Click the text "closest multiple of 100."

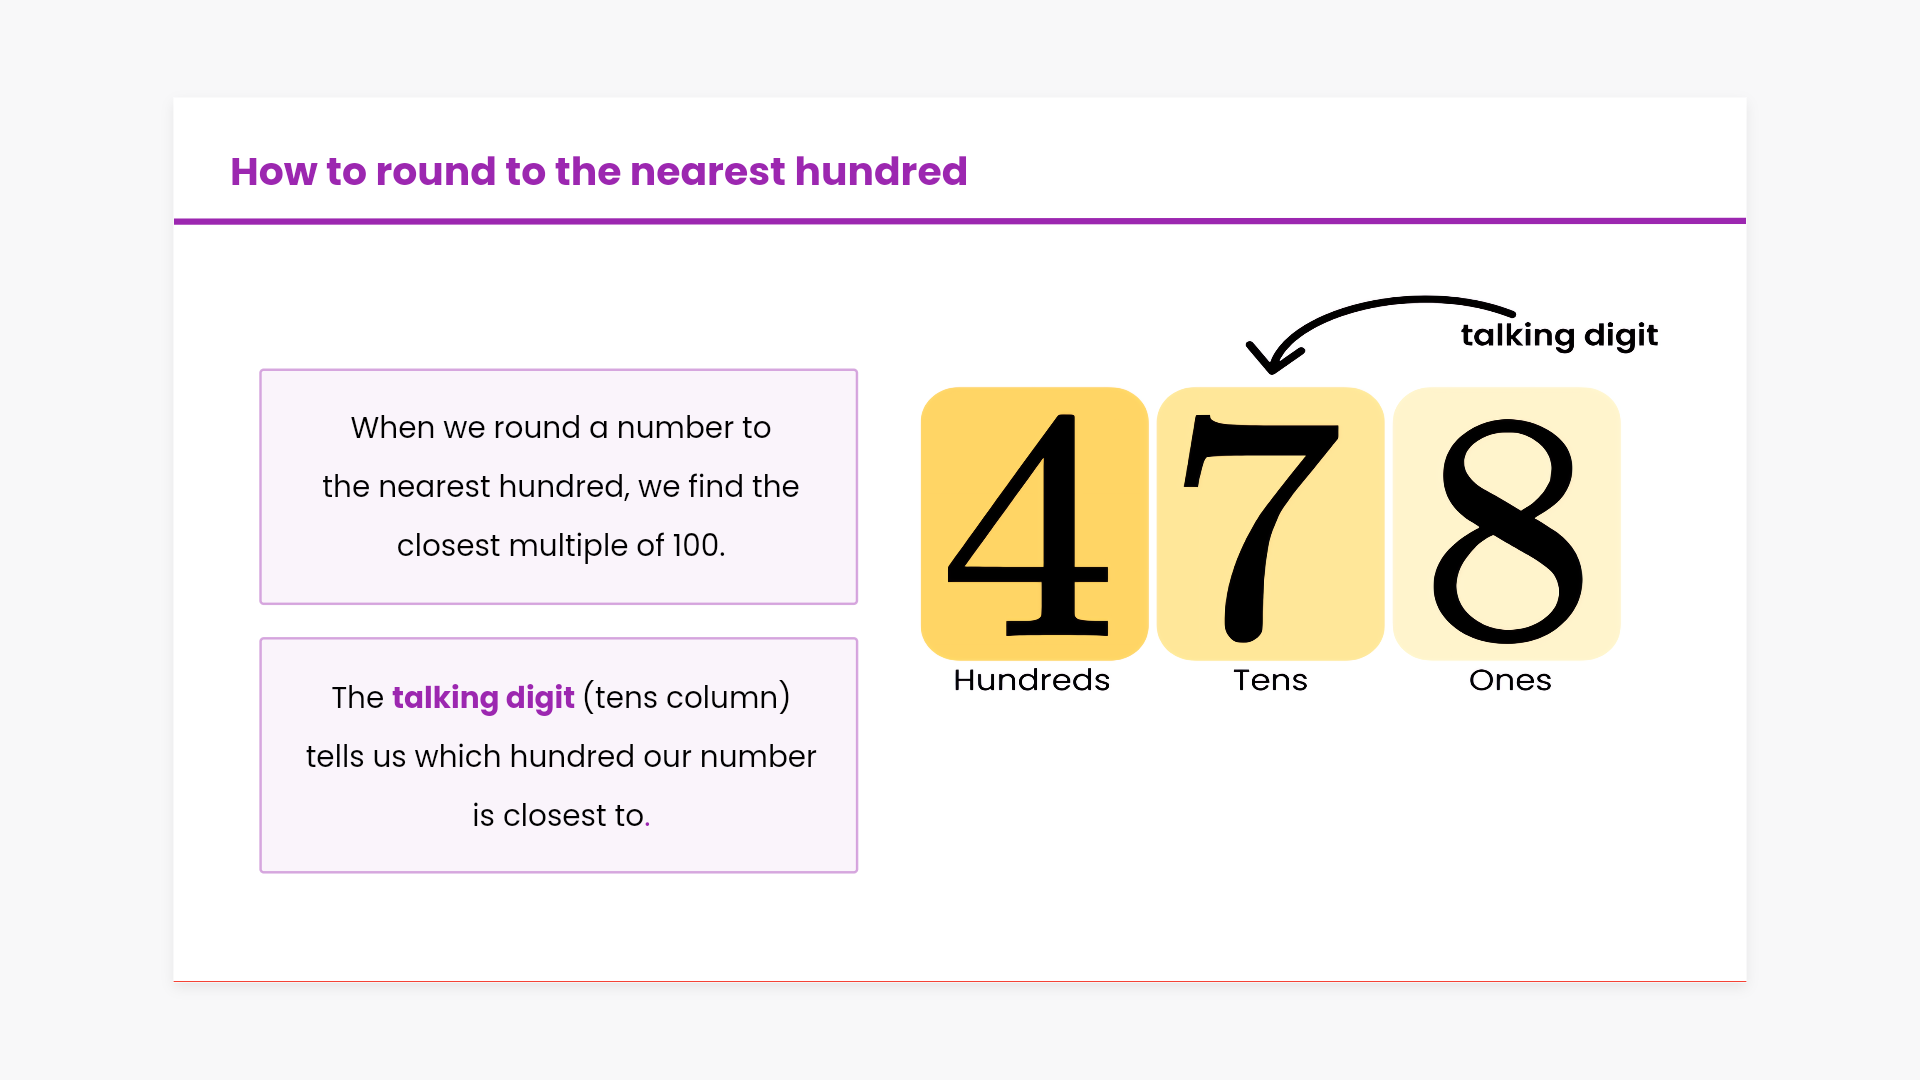click(x=560, y=546)
